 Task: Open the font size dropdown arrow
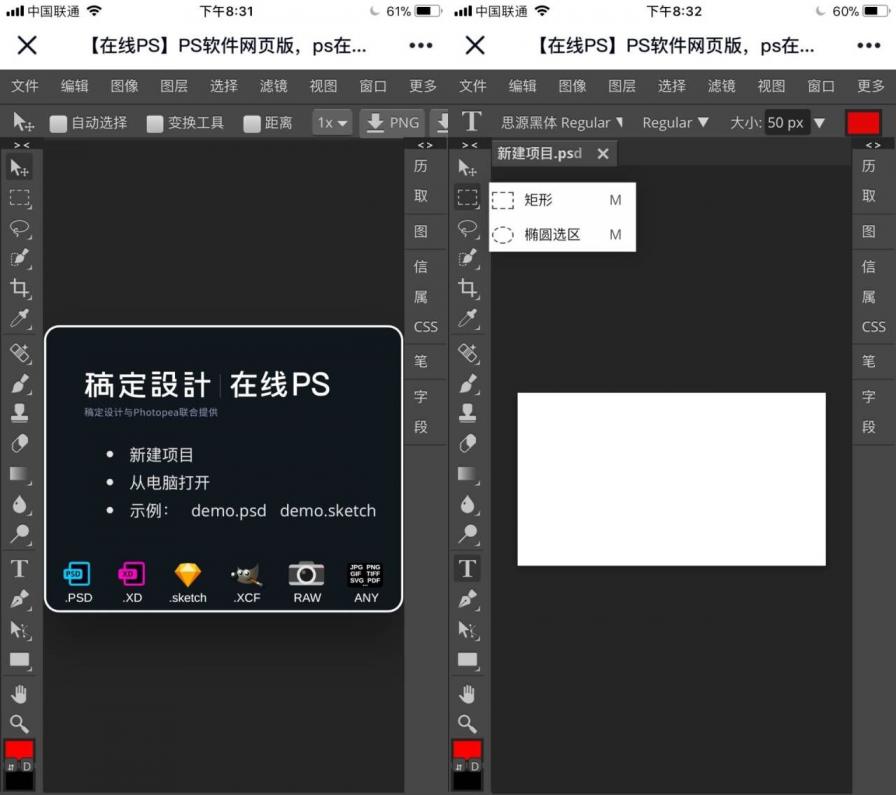(x=819, y=122)
